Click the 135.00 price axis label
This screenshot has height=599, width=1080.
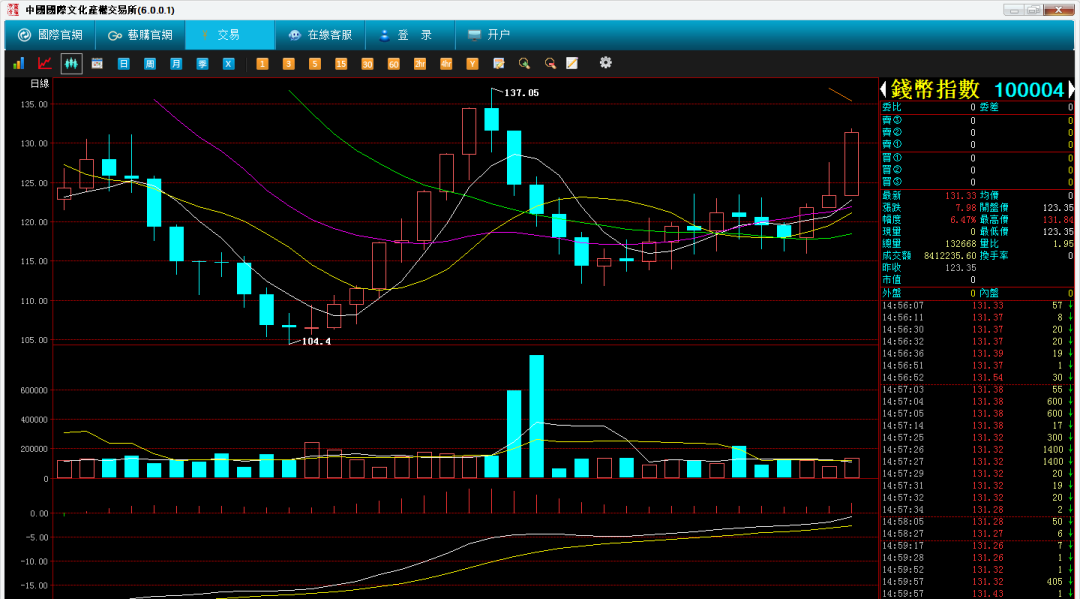(34, 105)
